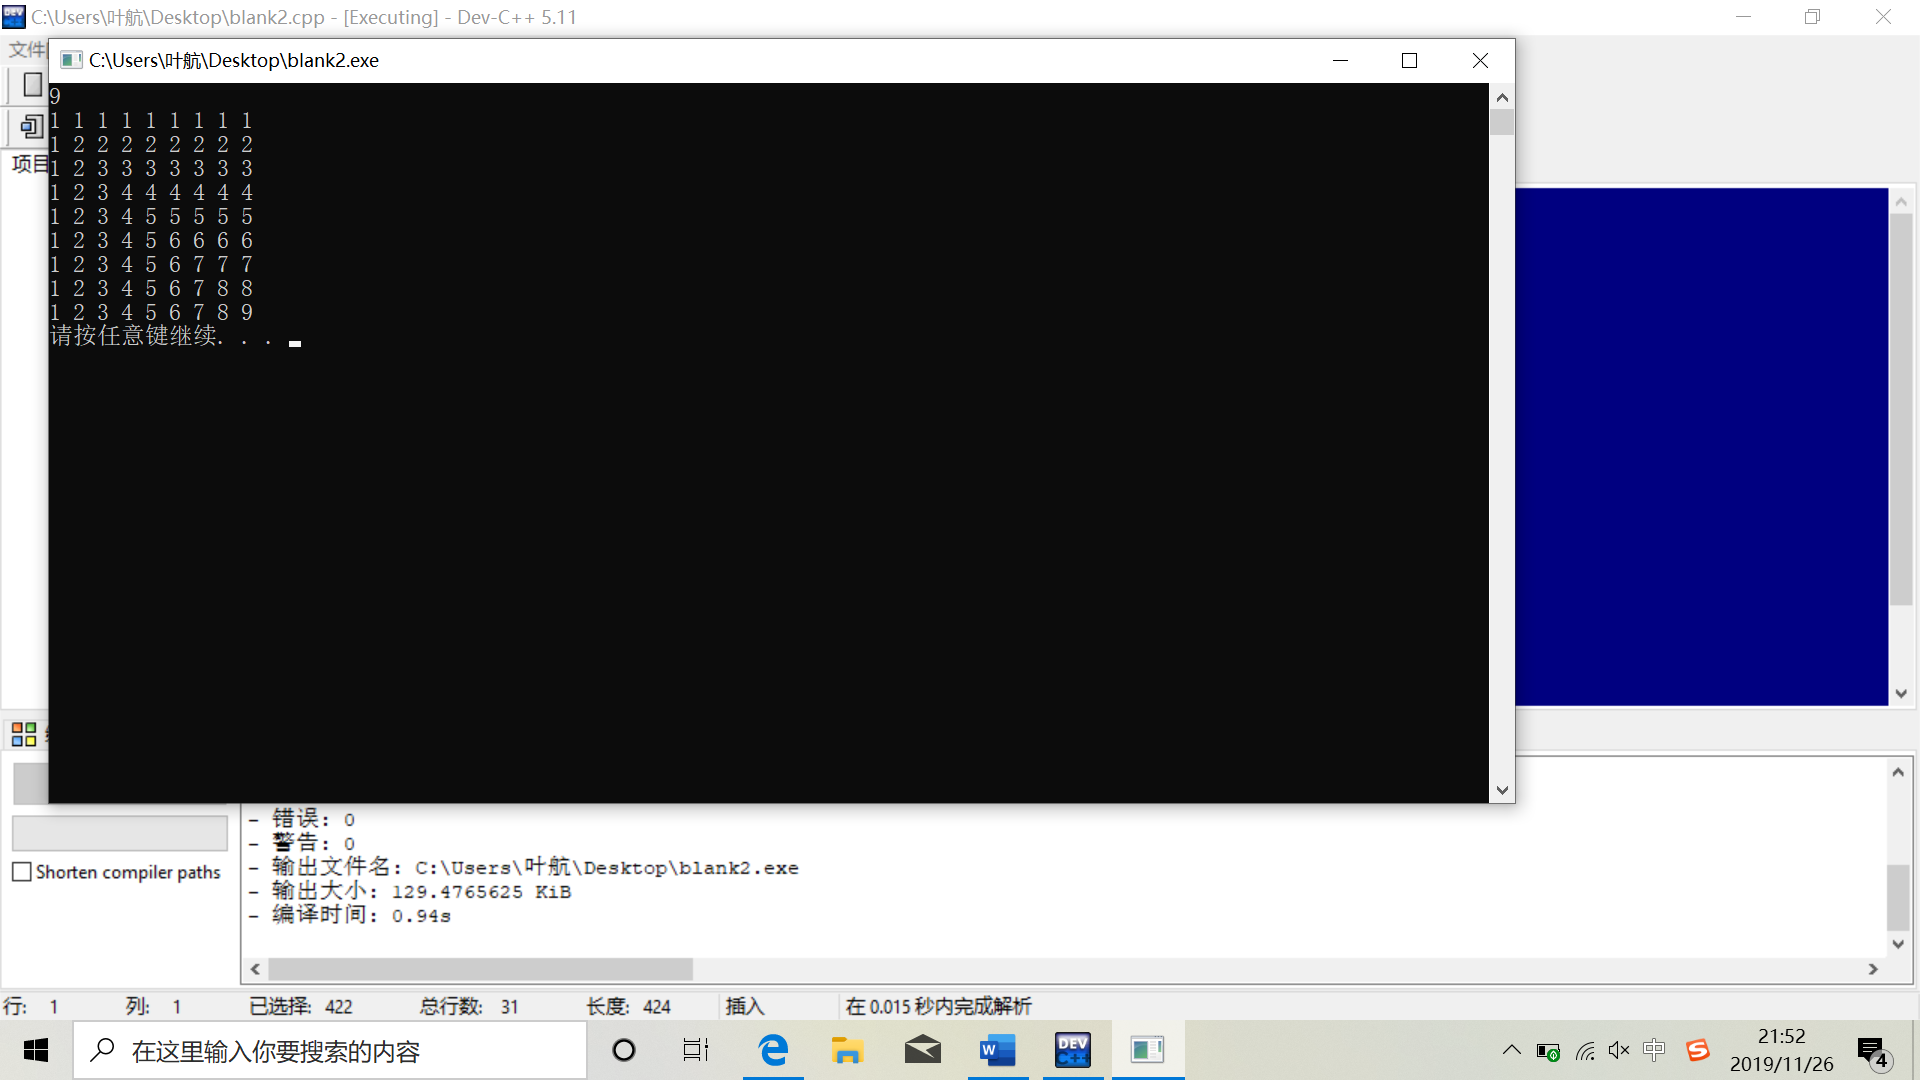The height and width of the screenshot is (1080, 1920).
Task: Open Dev-C++ from the taskbar
Action: 1072,1050
